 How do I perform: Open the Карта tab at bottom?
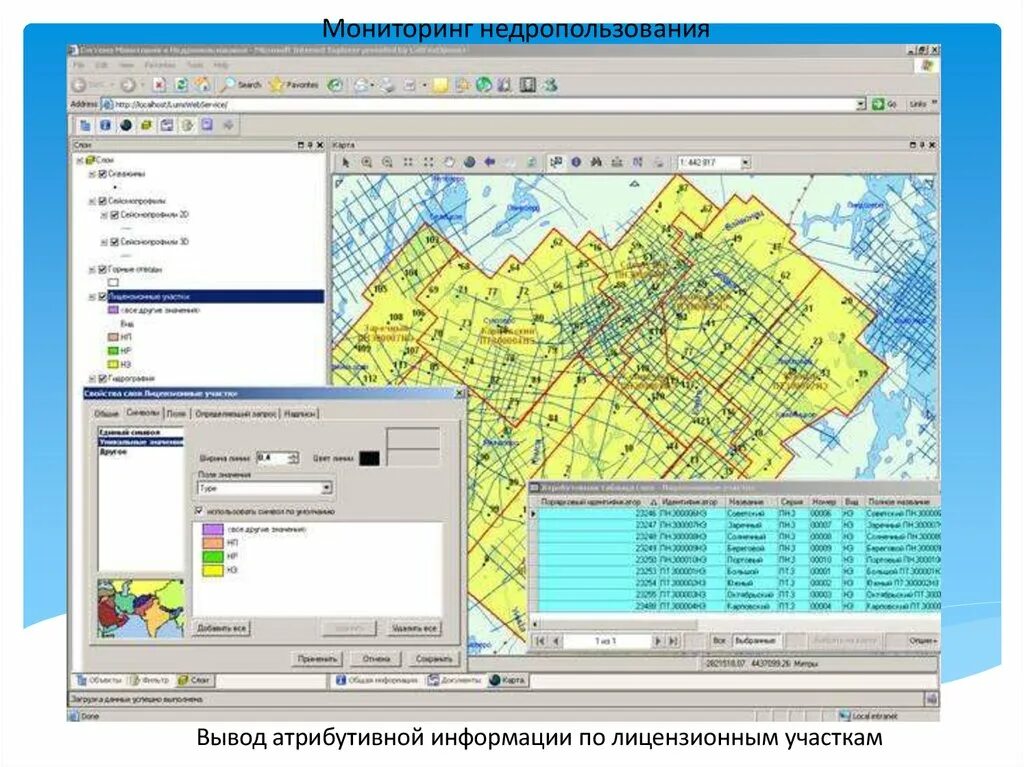[x=507, y=680]
